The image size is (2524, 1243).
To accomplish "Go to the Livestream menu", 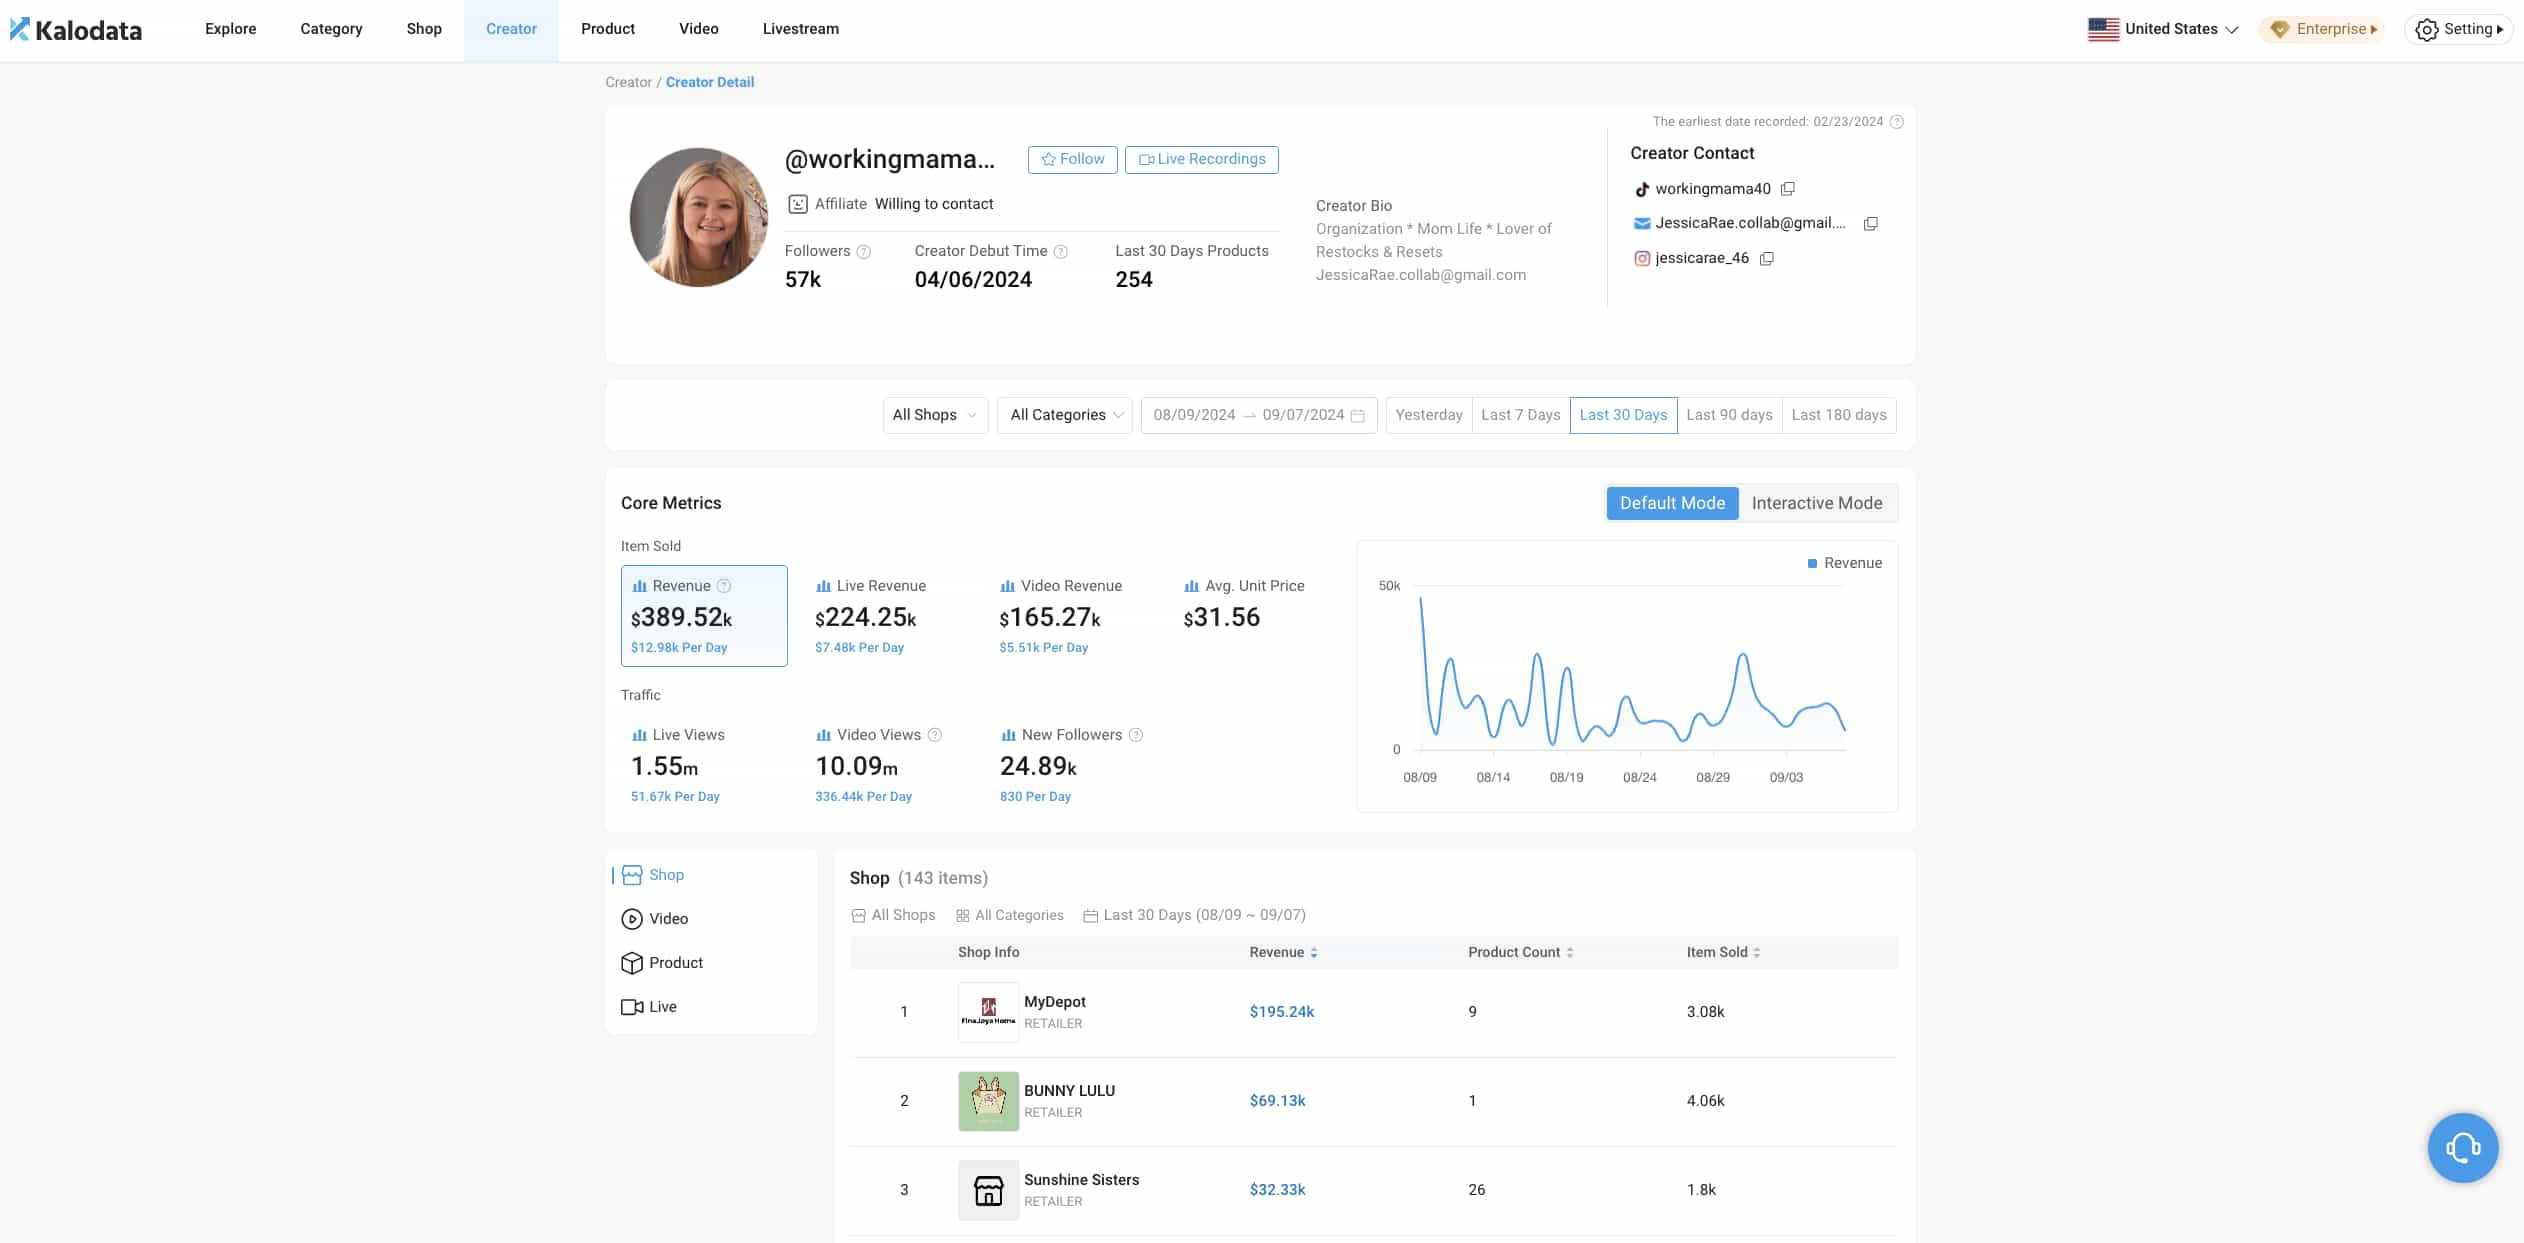I will tap(800, 29).
